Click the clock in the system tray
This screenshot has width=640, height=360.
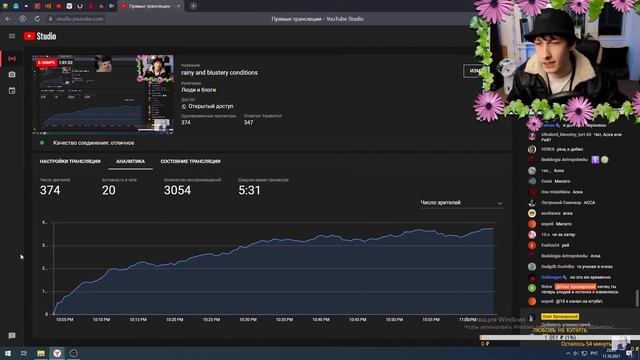tap(611, 353)
